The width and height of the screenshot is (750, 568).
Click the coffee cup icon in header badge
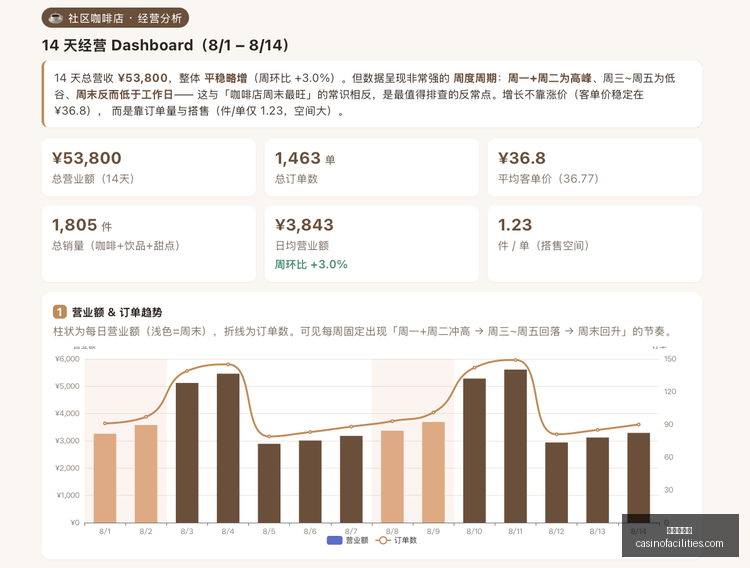click(x=56, y=18)
